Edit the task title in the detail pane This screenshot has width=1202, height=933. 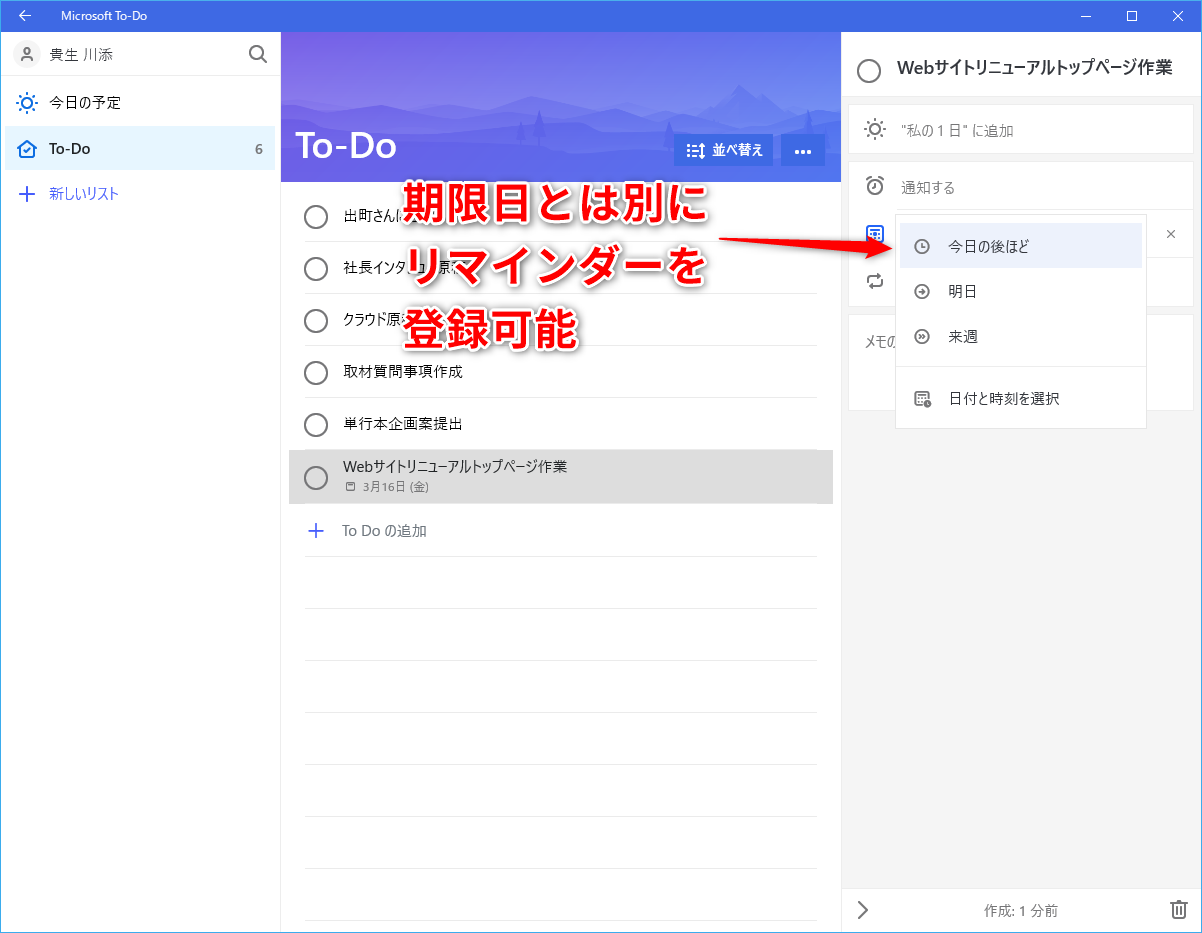[1035, 68]
